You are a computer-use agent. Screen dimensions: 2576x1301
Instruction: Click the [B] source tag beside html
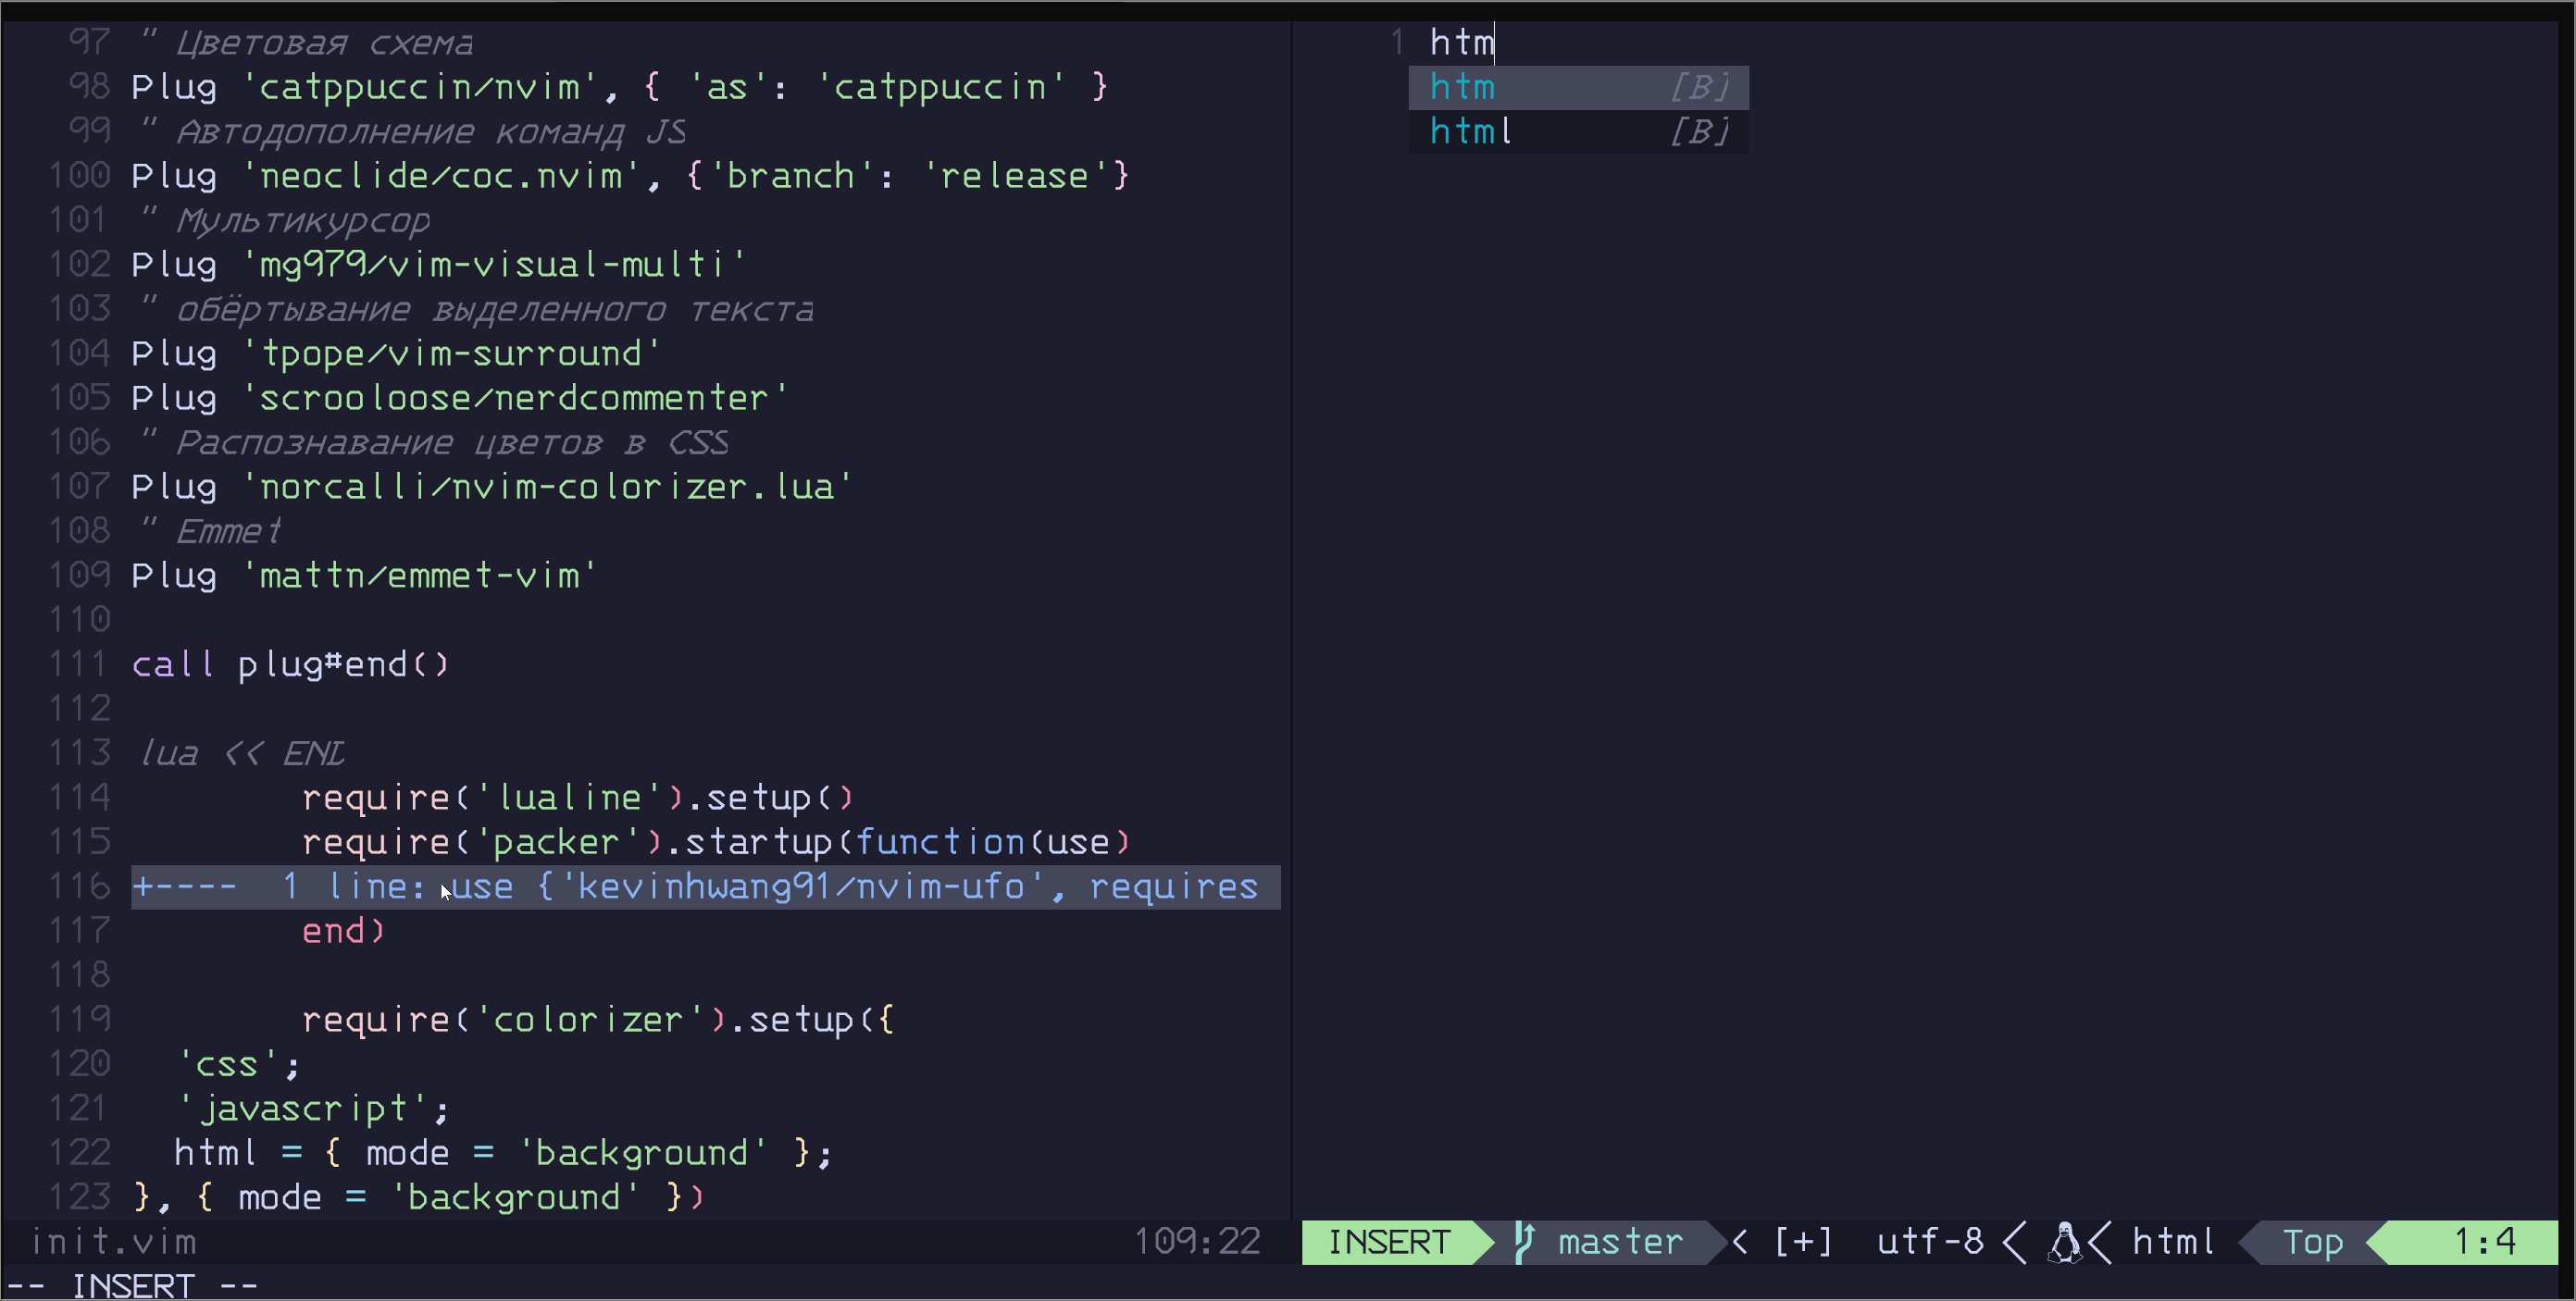click(1699, 131)
